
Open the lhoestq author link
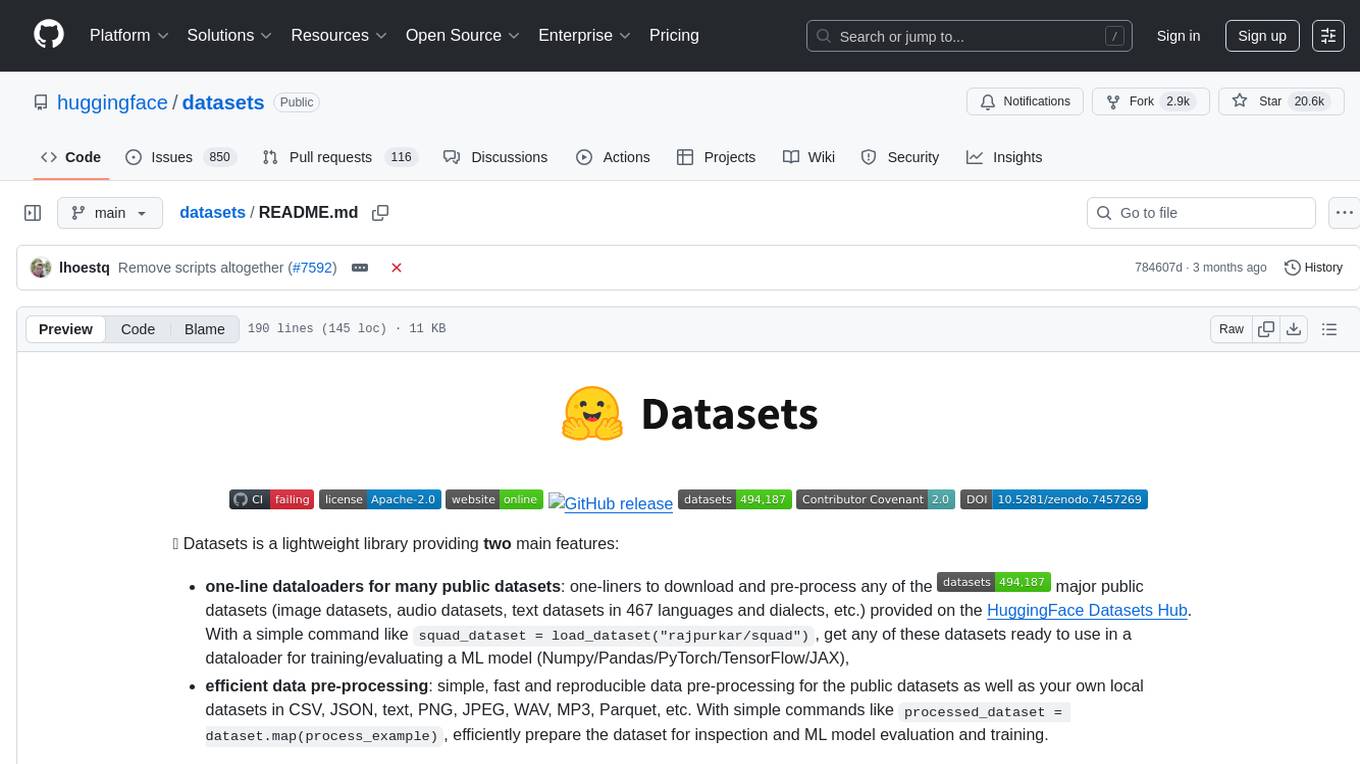pos(85,268)
